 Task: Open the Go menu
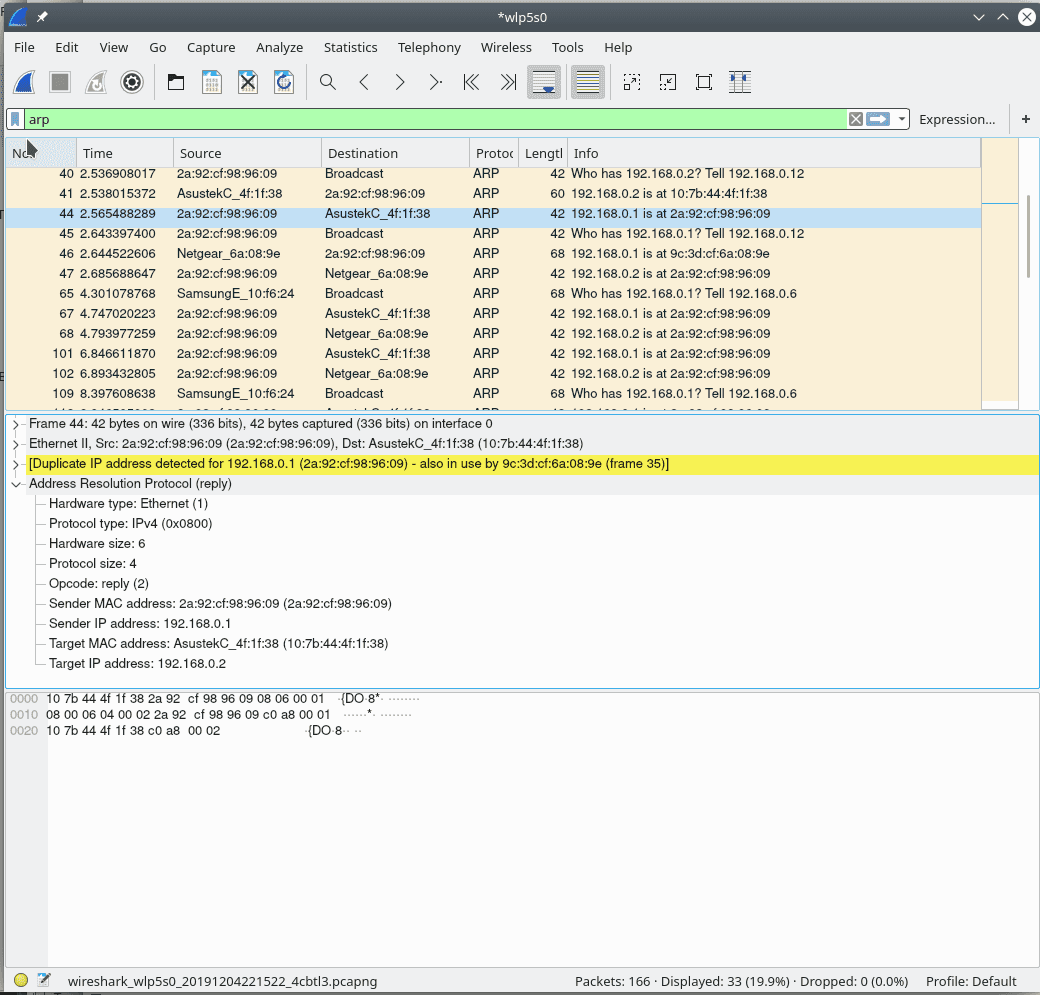158,47
